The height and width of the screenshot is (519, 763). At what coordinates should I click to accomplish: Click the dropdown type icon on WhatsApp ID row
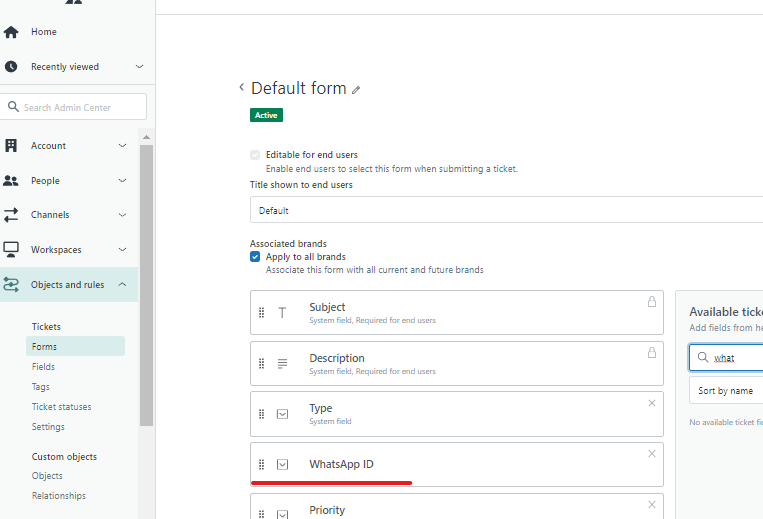tap(282, 465)
